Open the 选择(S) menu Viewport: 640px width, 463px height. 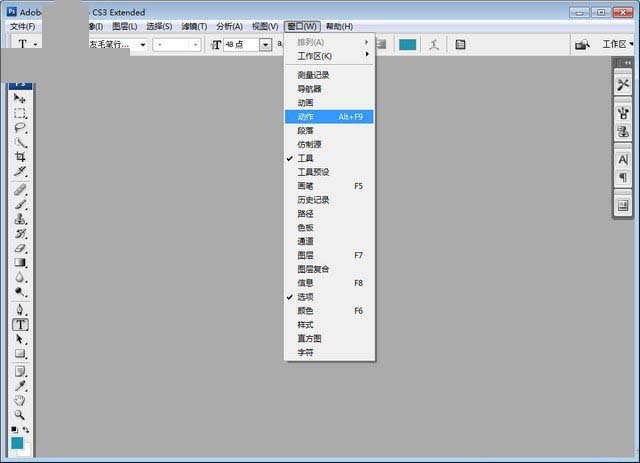point(159,27)
